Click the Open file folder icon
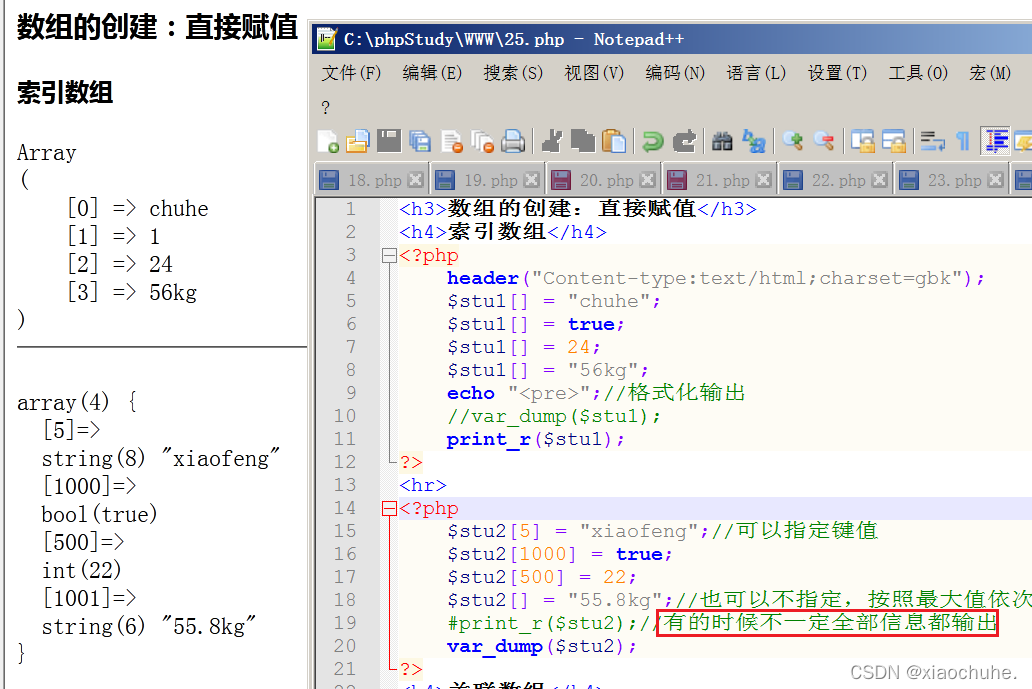Viewport: 1032px width, 689px height. point(357,141)
